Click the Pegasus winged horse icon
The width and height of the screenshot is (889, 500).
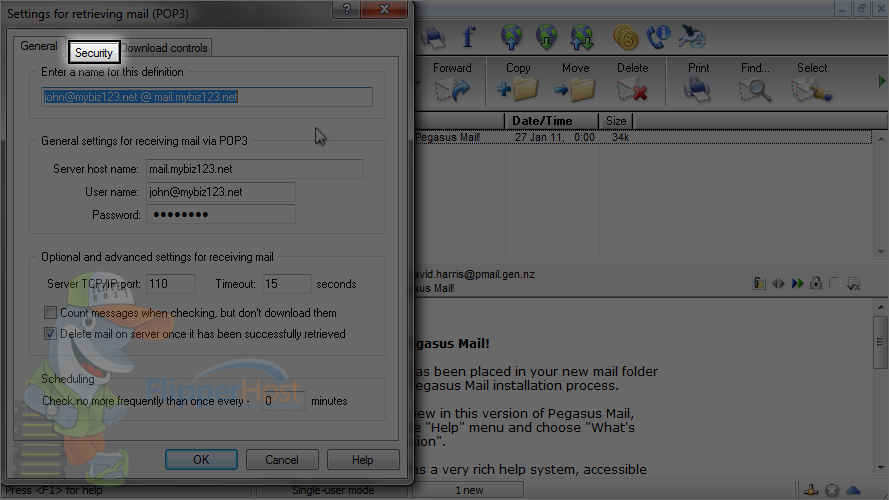(692, 37)
